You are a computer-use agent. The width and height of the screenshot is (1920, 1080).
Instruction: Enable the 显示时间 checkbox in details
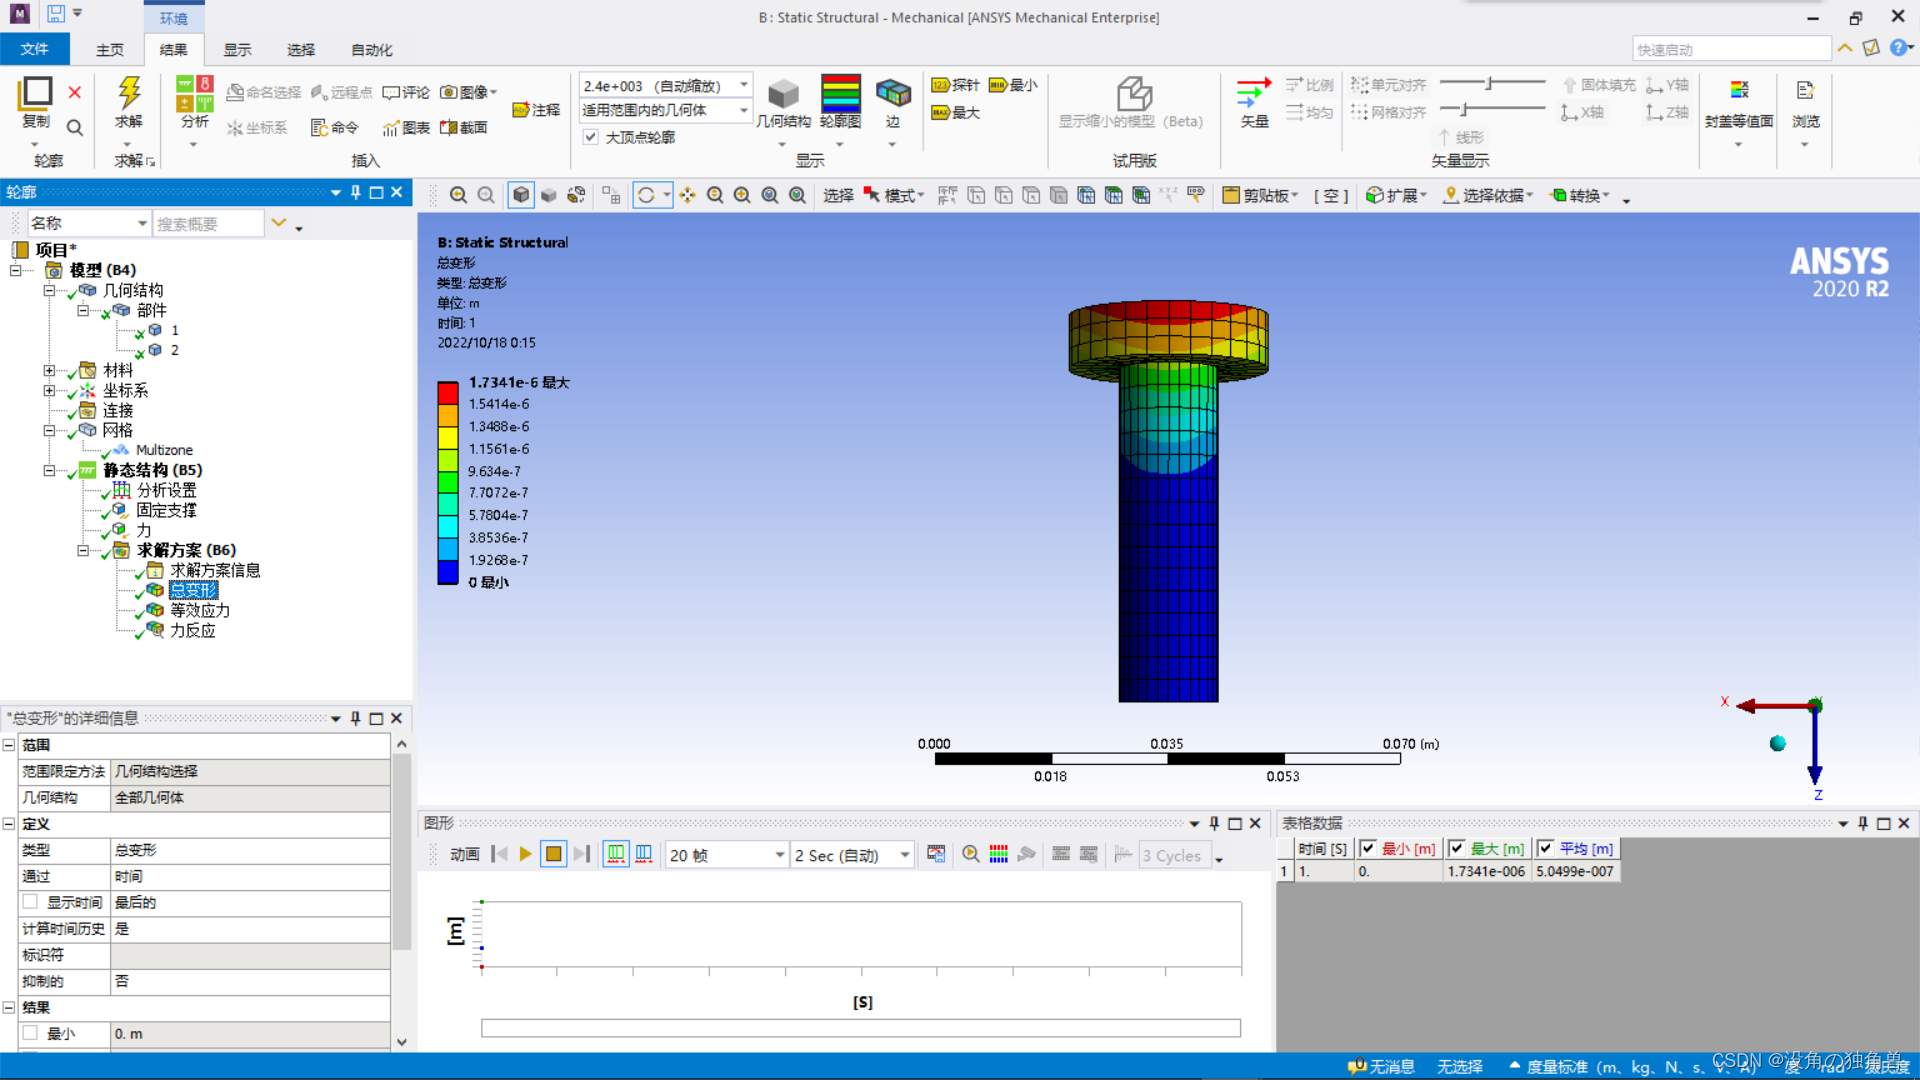click(x=30, y=902)
